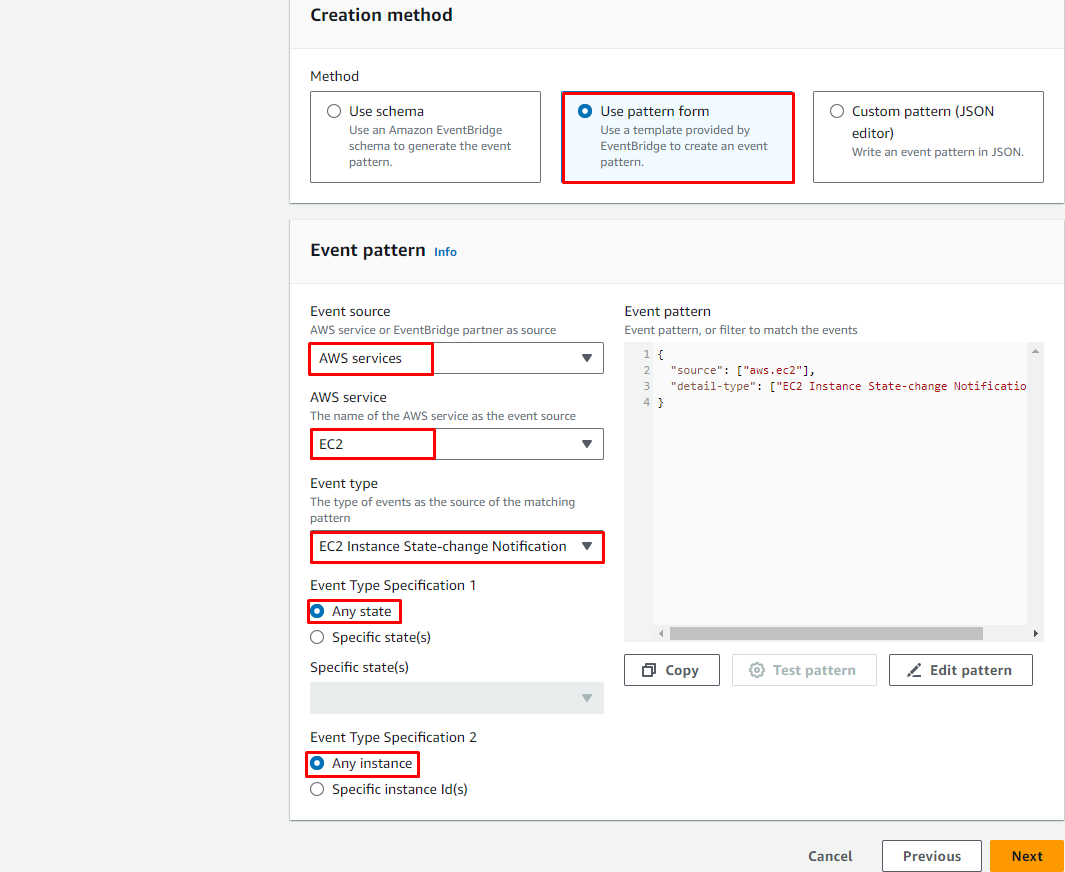Click the Next button

point(1026,856)
